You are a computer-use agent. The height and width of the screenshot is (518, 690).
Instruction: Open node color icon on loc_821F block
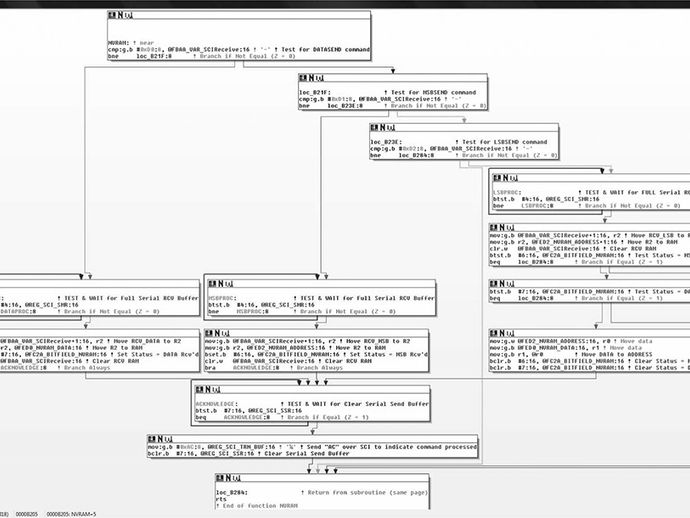tap(303, 78)
